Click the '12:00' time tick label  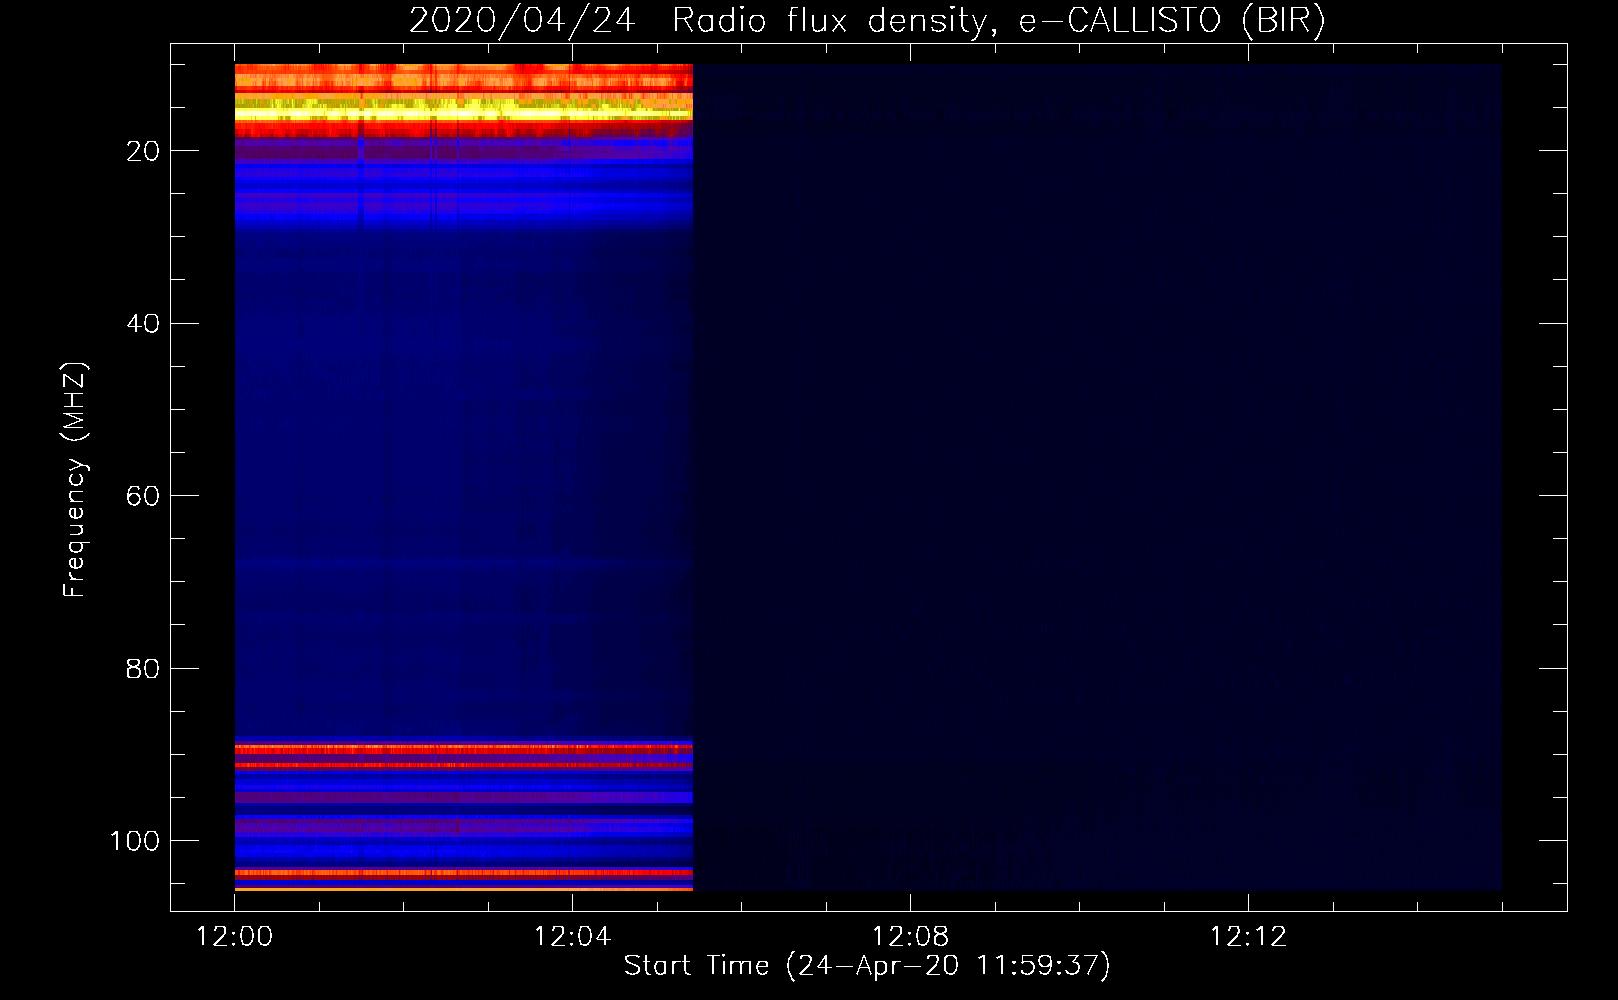pyautogui.click(x=234, y=937)
